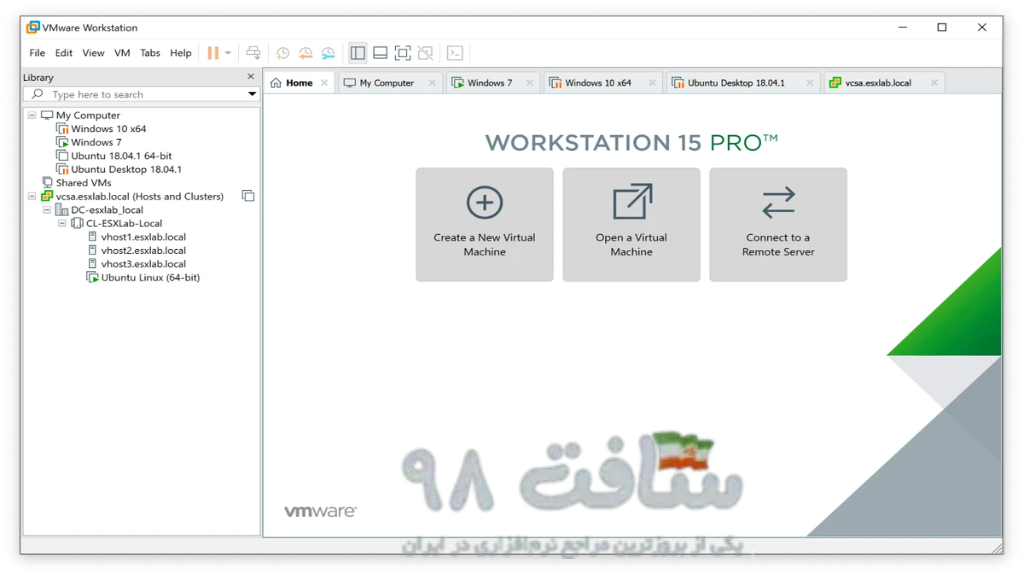Revert to snapshot toolbar icon

(306, 53)
